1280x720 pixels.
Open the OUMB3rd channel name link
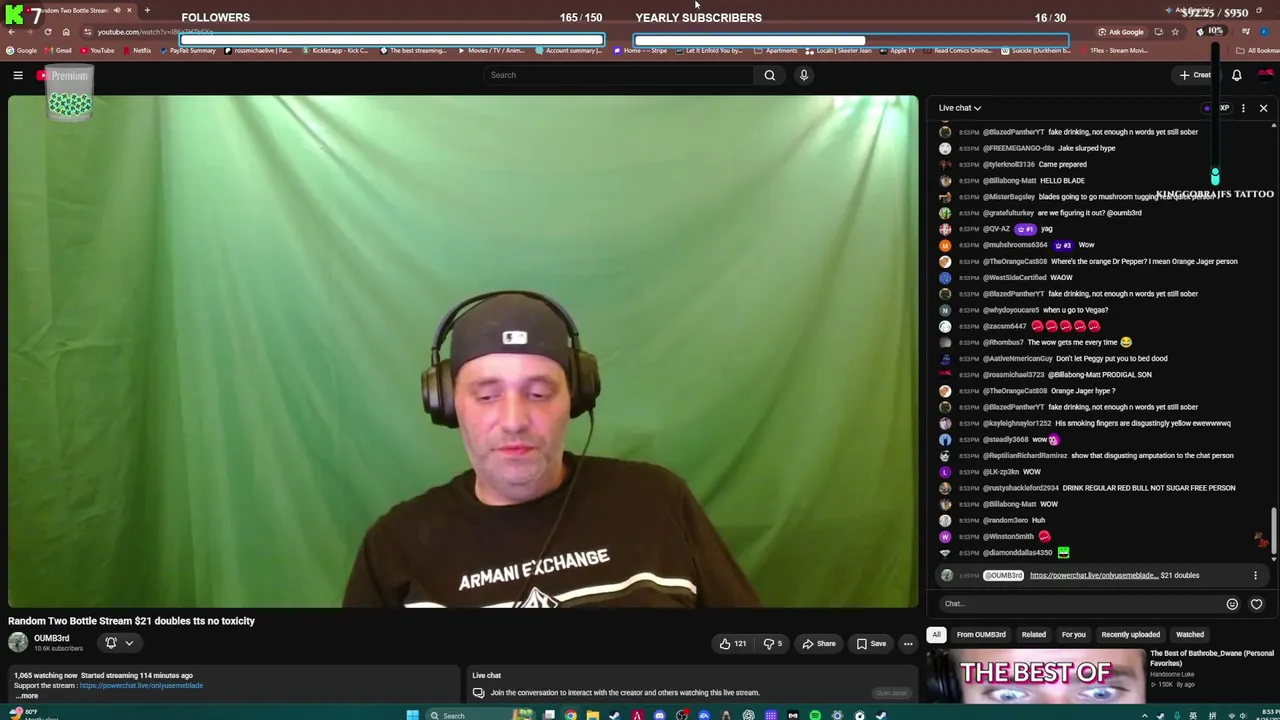[x=52, y=638]
